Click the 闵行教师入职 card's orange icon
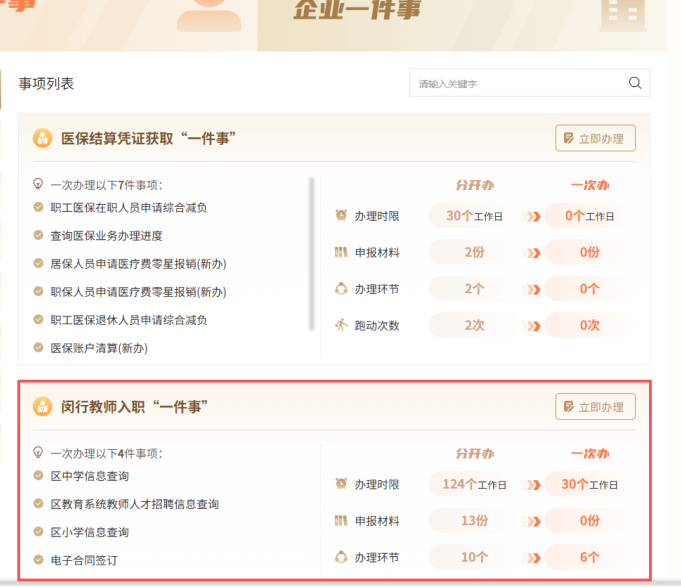The width and height of the screenshot is (681, 587). pos(42,406)
